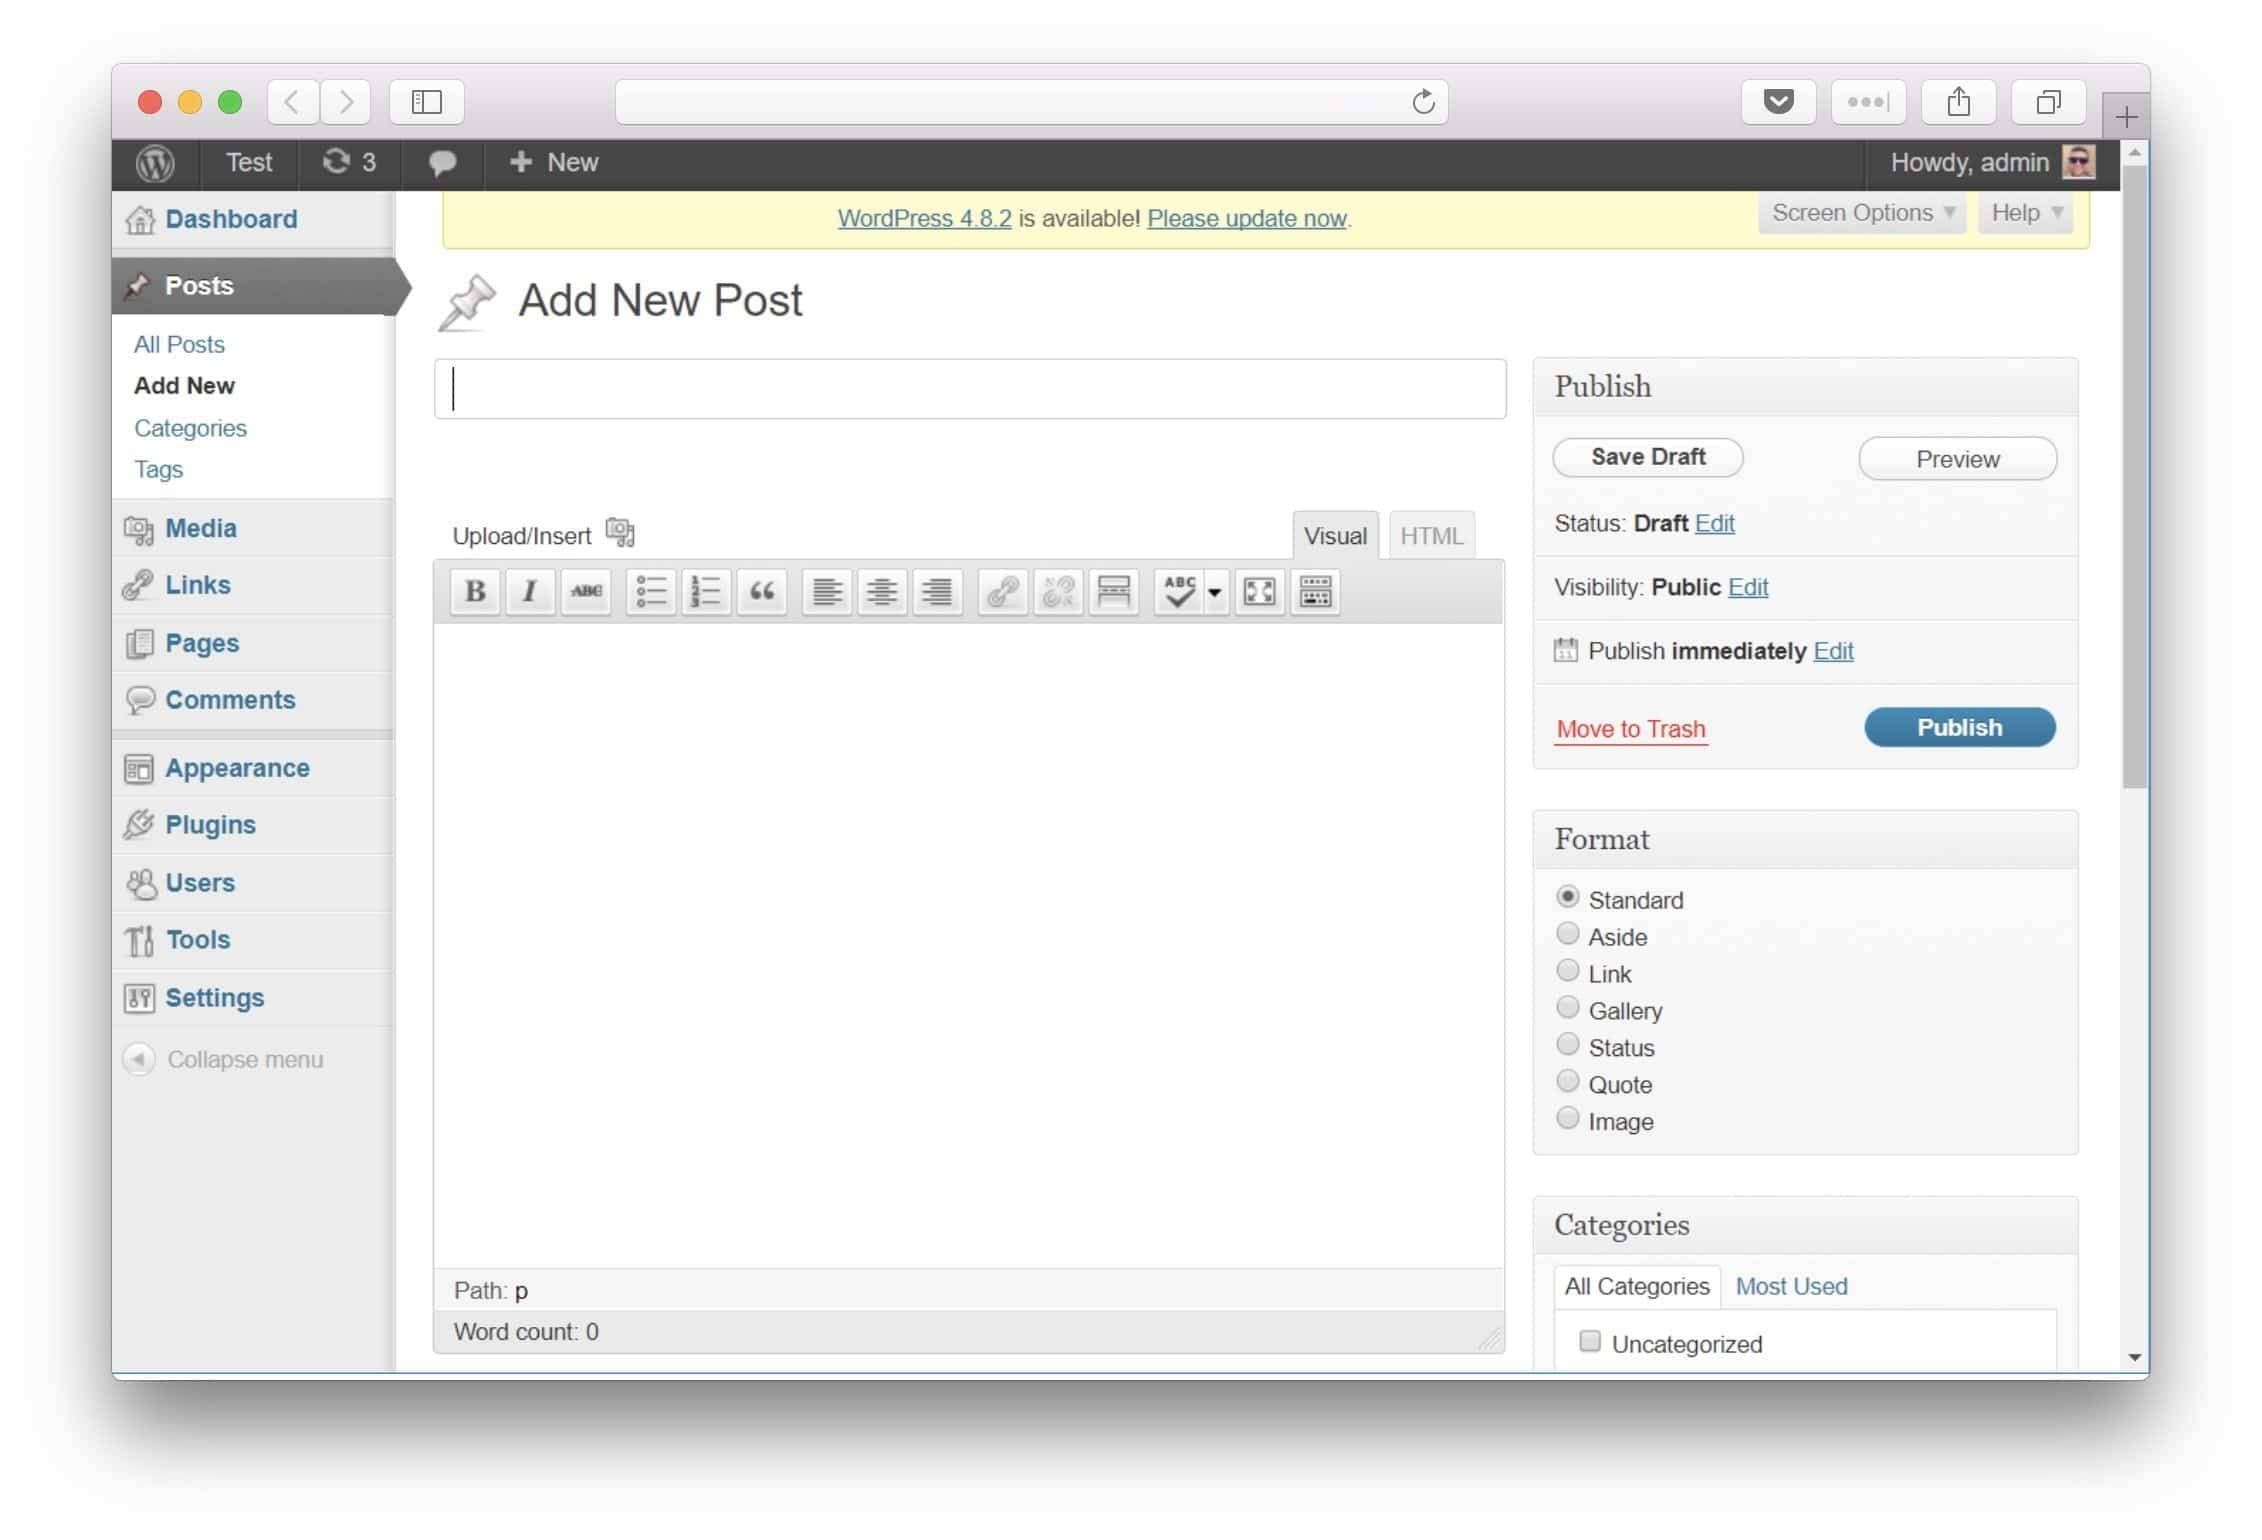Show the kitchen sink toolbar
2262x1540 pixels.
coord(1315,592)
